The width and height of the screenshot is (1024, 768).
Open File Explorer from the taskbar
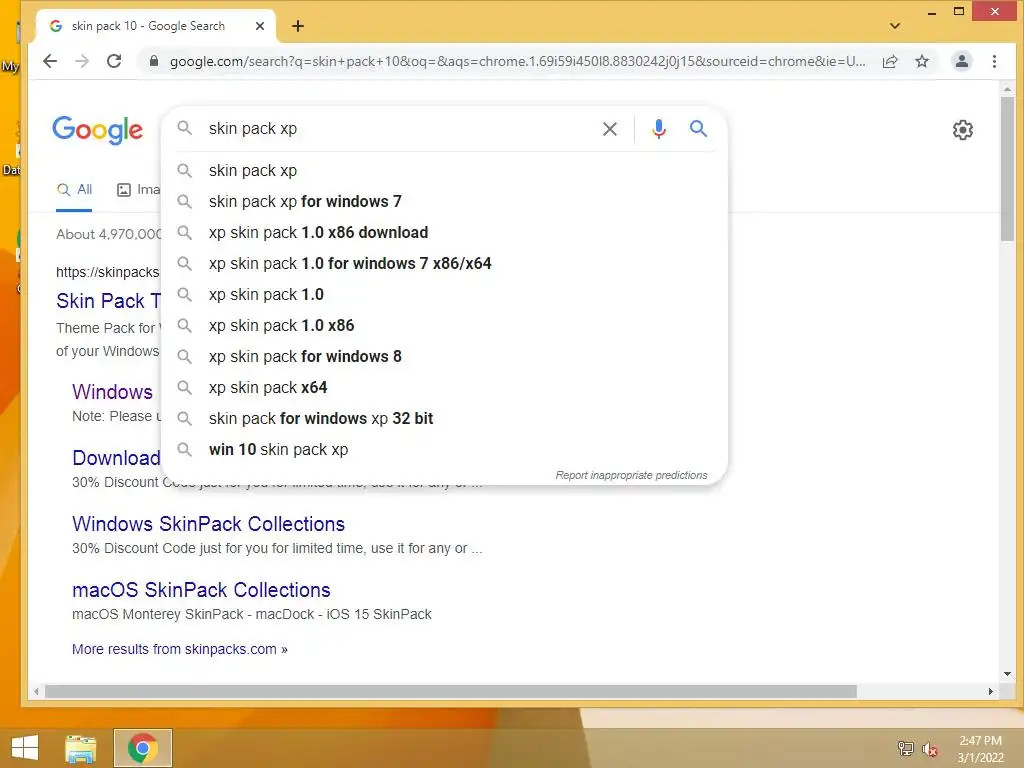80,748
